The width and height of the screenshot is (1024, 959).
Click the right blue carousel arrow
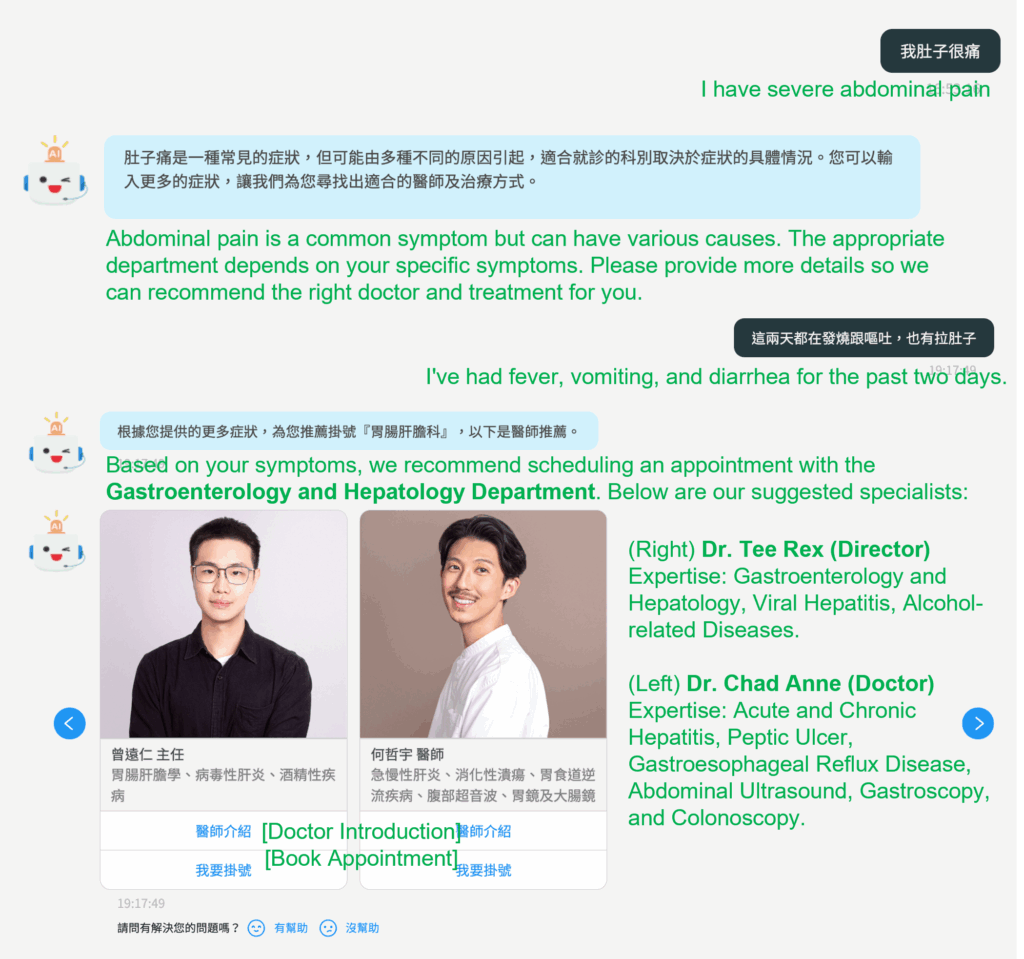978,723
